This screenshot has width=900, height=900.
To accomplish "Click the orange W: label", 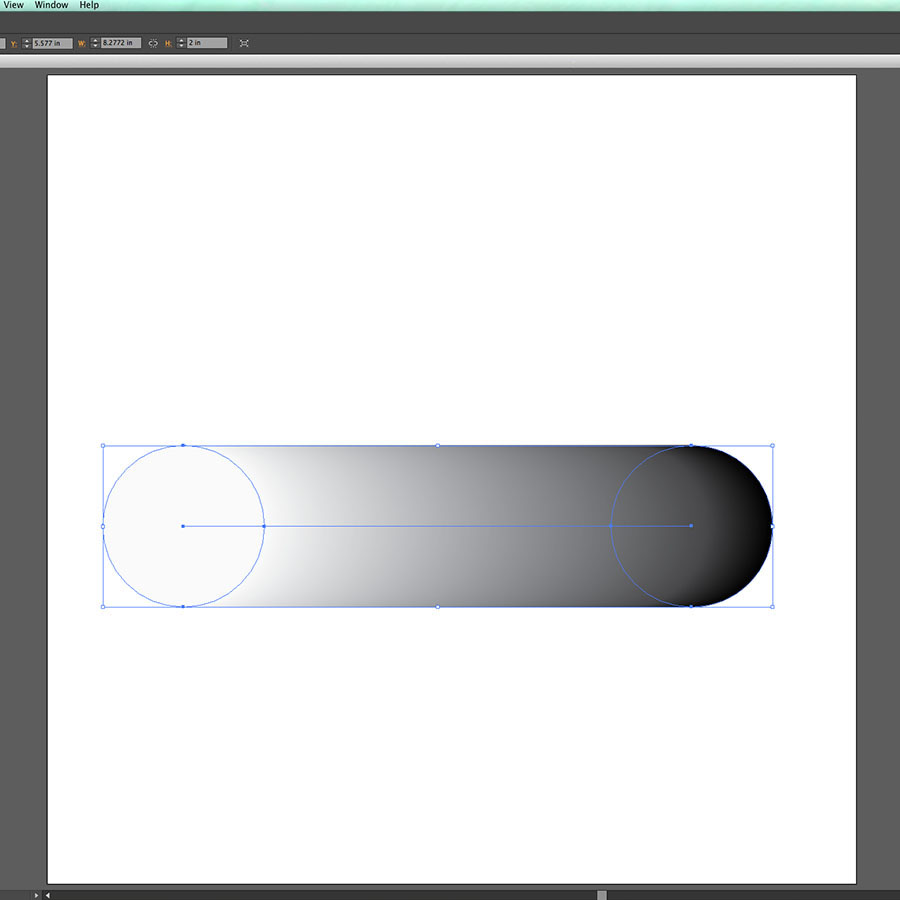I will tap(82, 44).
